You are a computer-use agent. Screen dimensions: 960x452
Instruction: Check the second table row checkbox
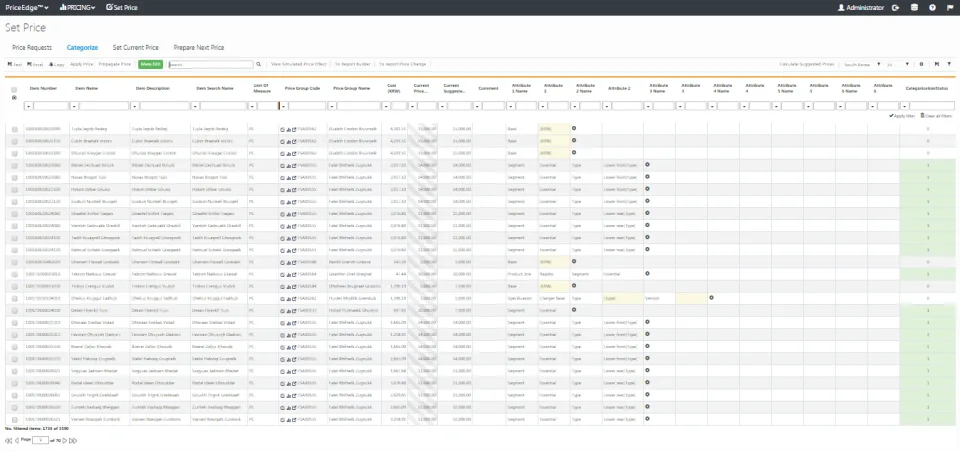(14, 141)
